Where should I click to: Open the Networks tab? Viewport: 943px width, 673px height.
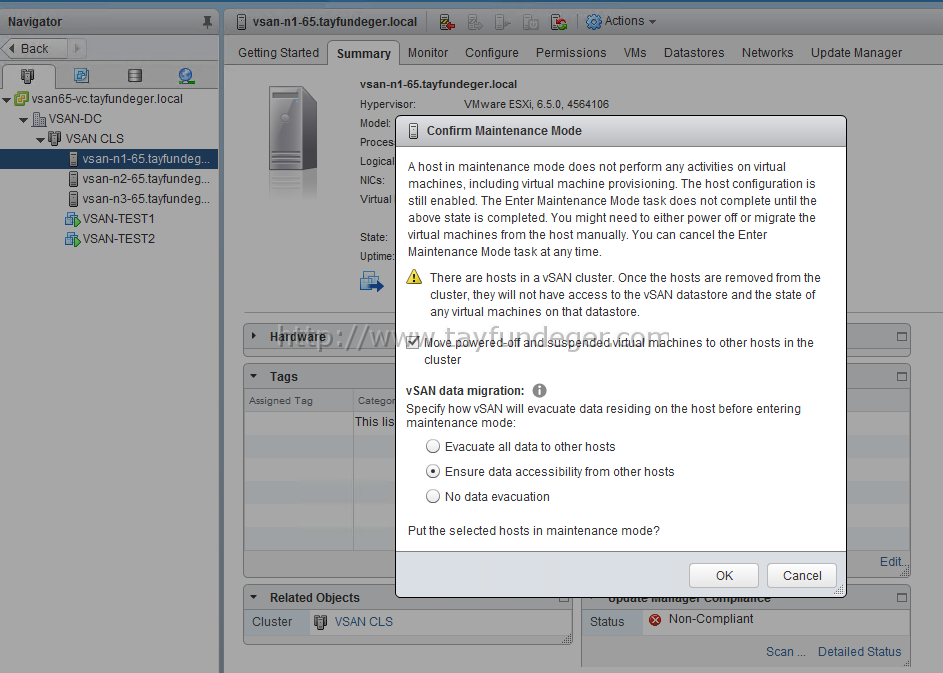767,53
